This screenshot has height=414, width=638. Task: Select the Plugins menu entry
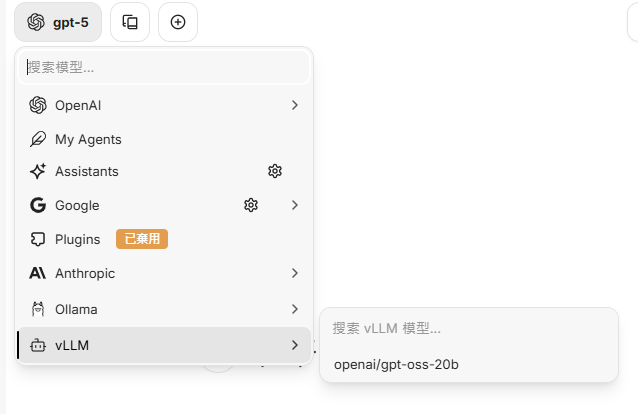[x=77, y=239]
